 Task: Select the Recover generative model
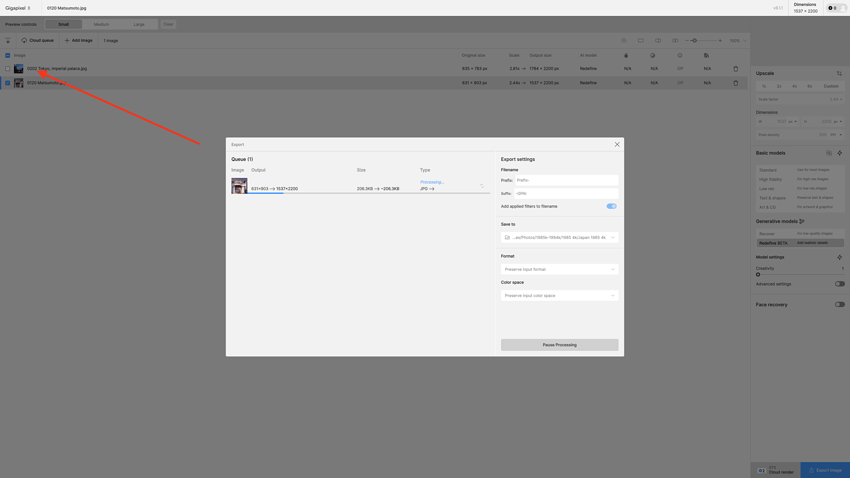point(800,234)
